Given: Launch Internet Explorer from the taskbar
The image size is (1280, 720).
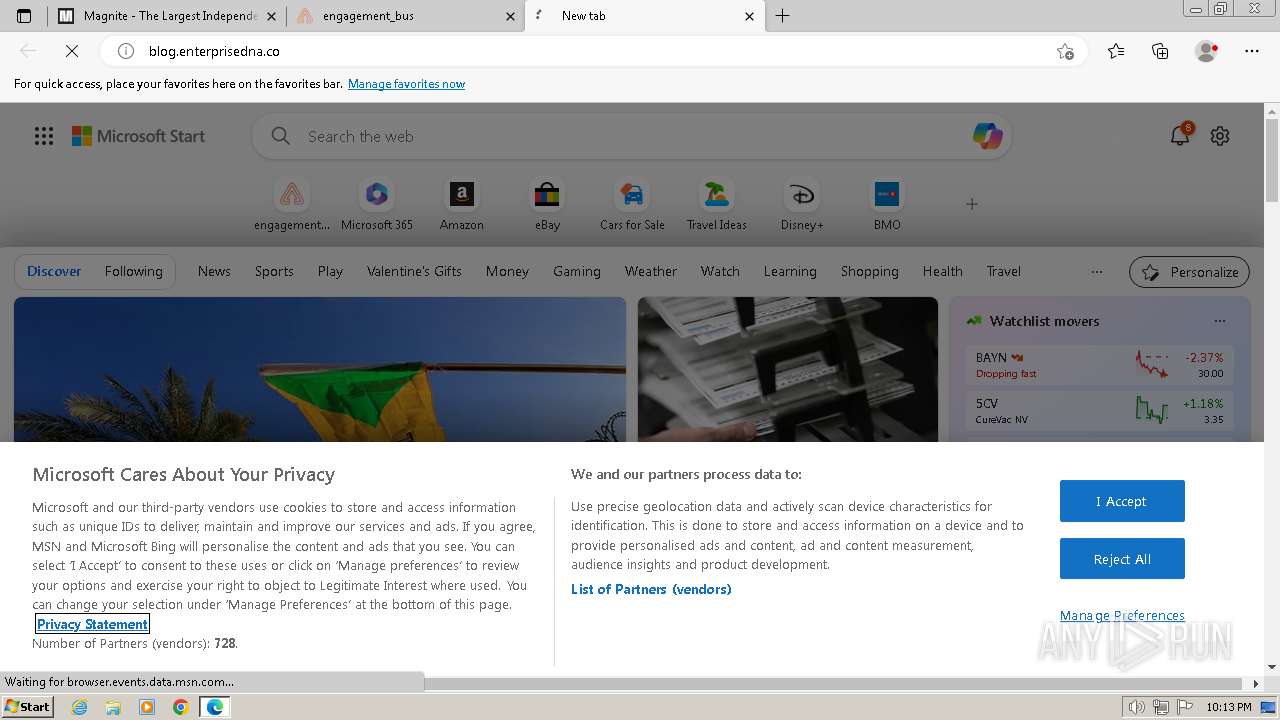Looking at the screenshot, I should click(x=79, y=707).
